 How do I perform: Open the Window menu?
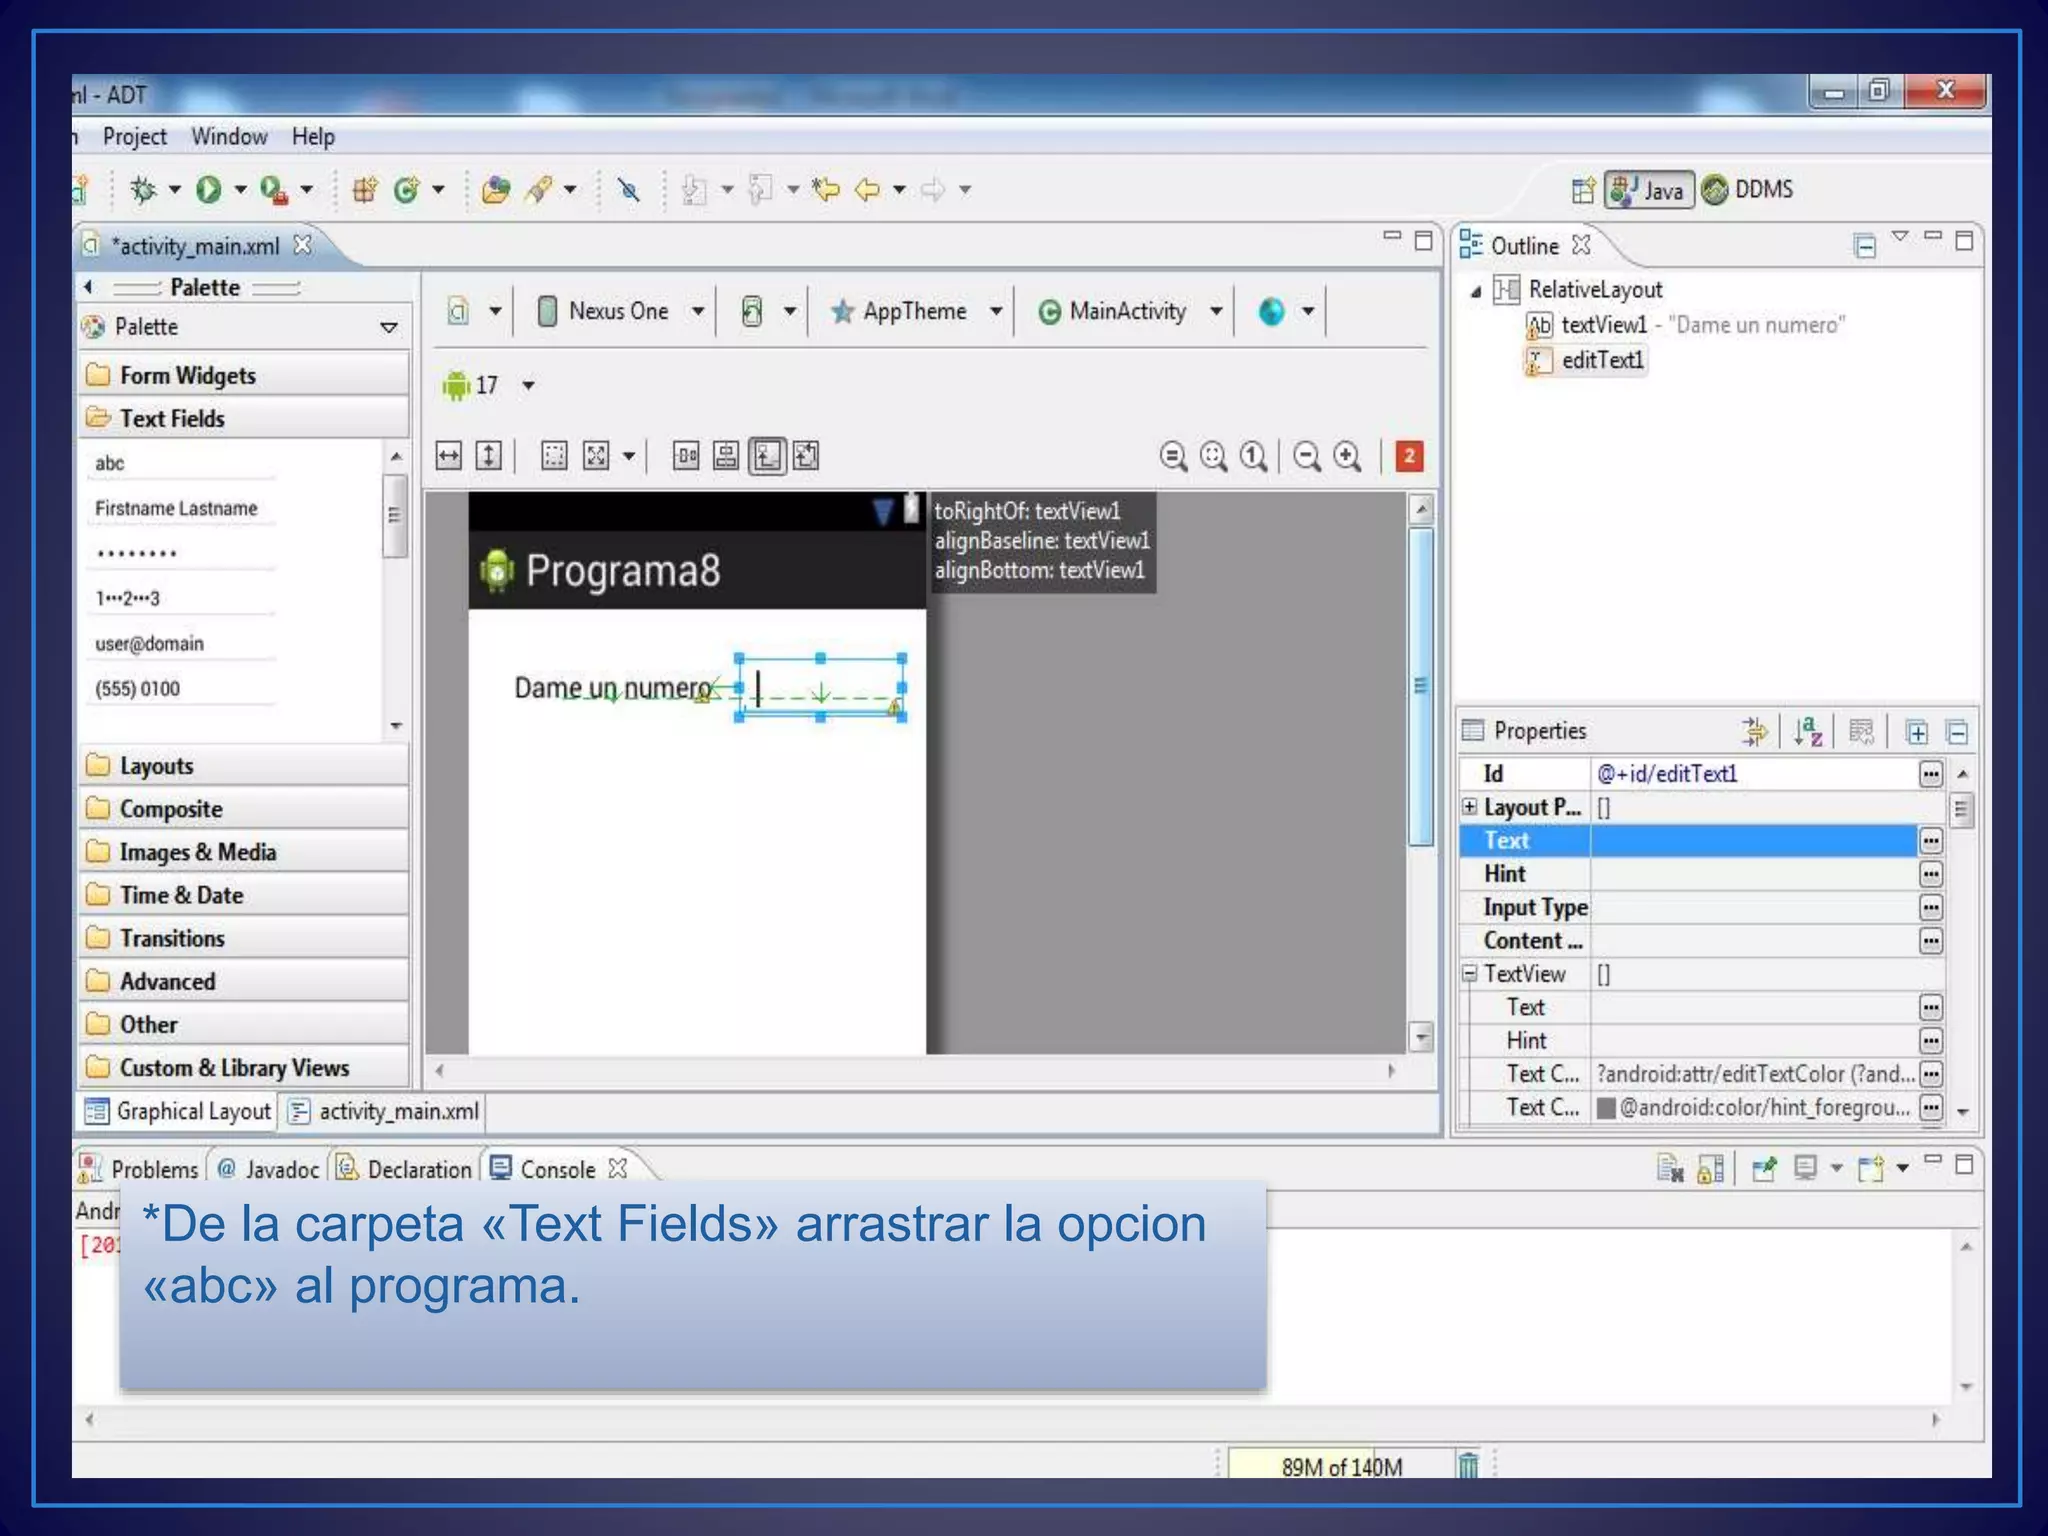pos(229,136)
